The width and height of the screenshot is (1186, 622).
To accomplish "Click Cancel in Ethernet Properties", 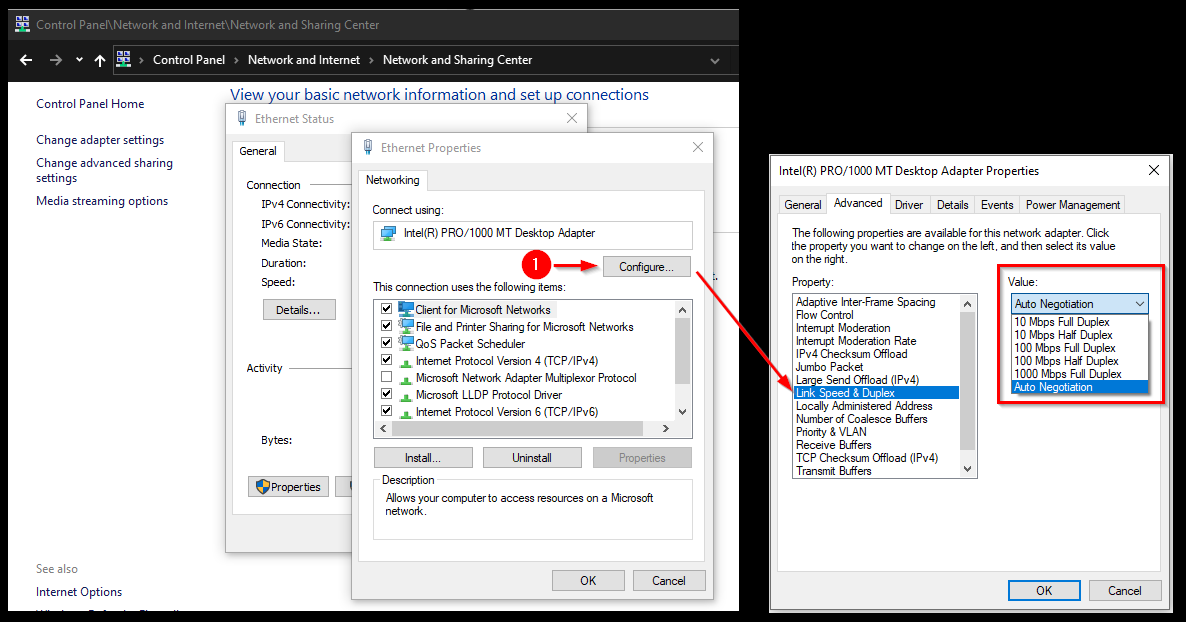I will (669, 580).
